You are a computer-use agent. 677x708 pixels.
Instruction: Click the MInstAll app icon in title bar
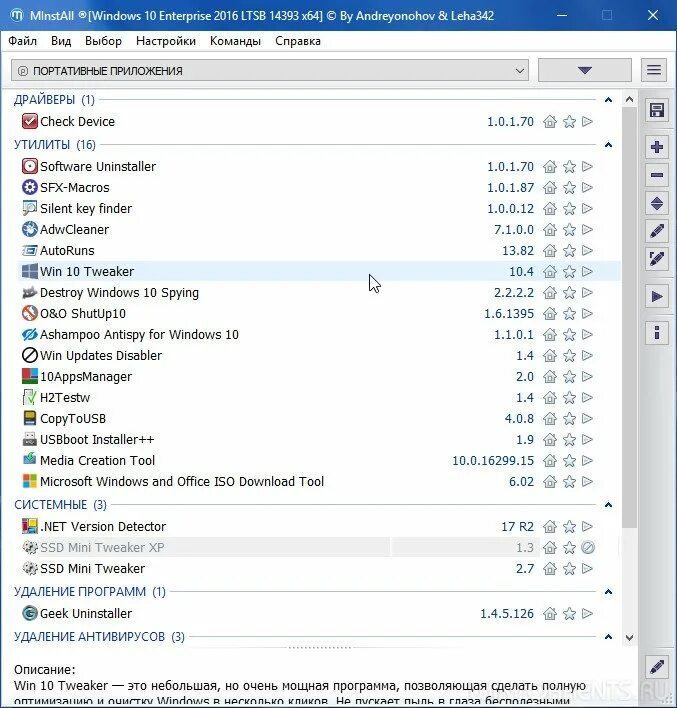[x=16, y=15]
